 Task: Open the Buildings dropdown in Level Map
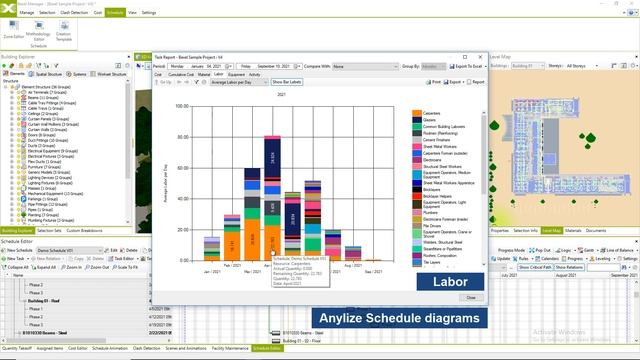pos(528,66)
